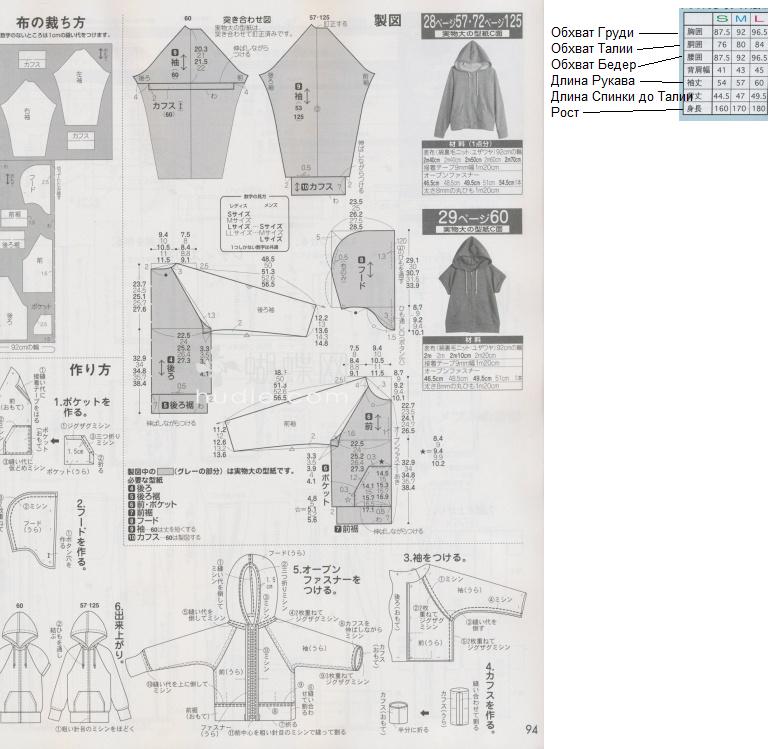Click step '3.袖をつける。' heading
Screen dimensions: 775x749
coord(435,558)
